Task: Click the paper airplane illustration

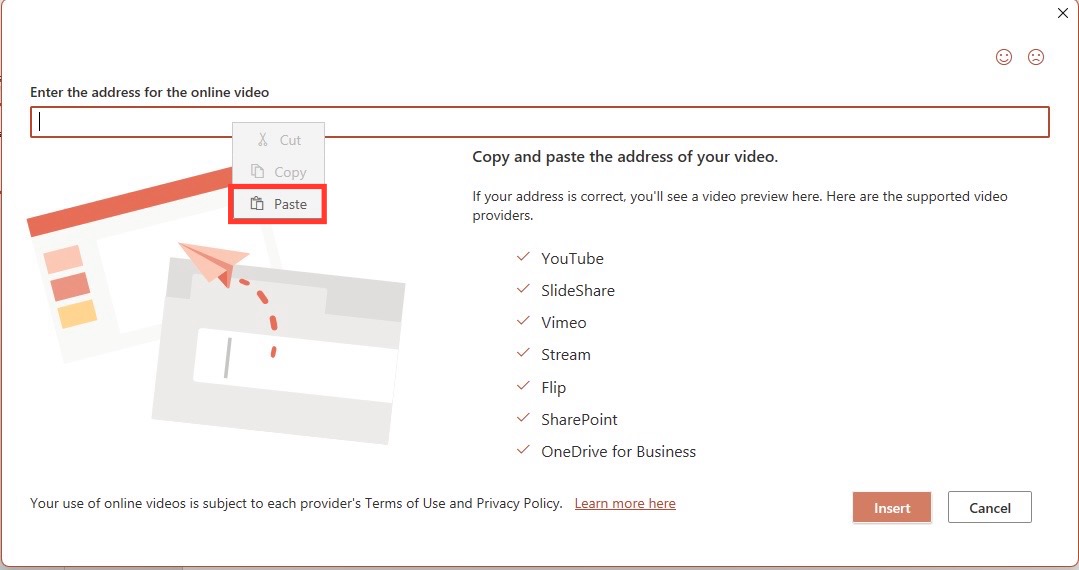Action: click(212, 263)
